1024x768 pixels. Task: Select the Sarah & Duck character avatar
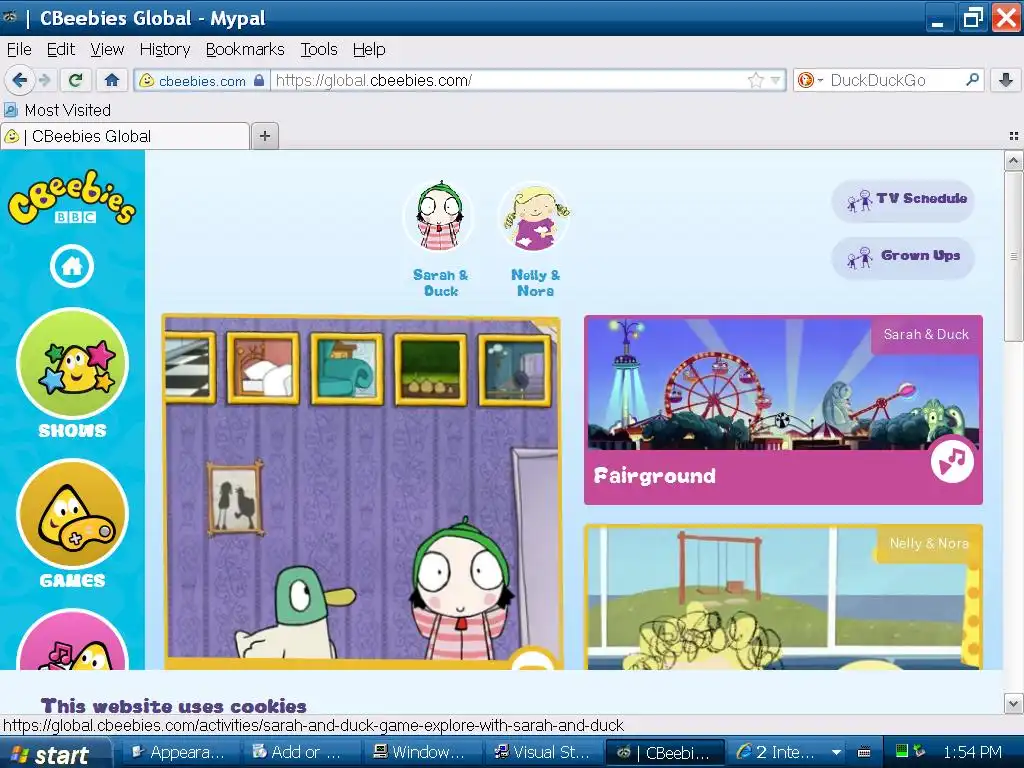440,217
